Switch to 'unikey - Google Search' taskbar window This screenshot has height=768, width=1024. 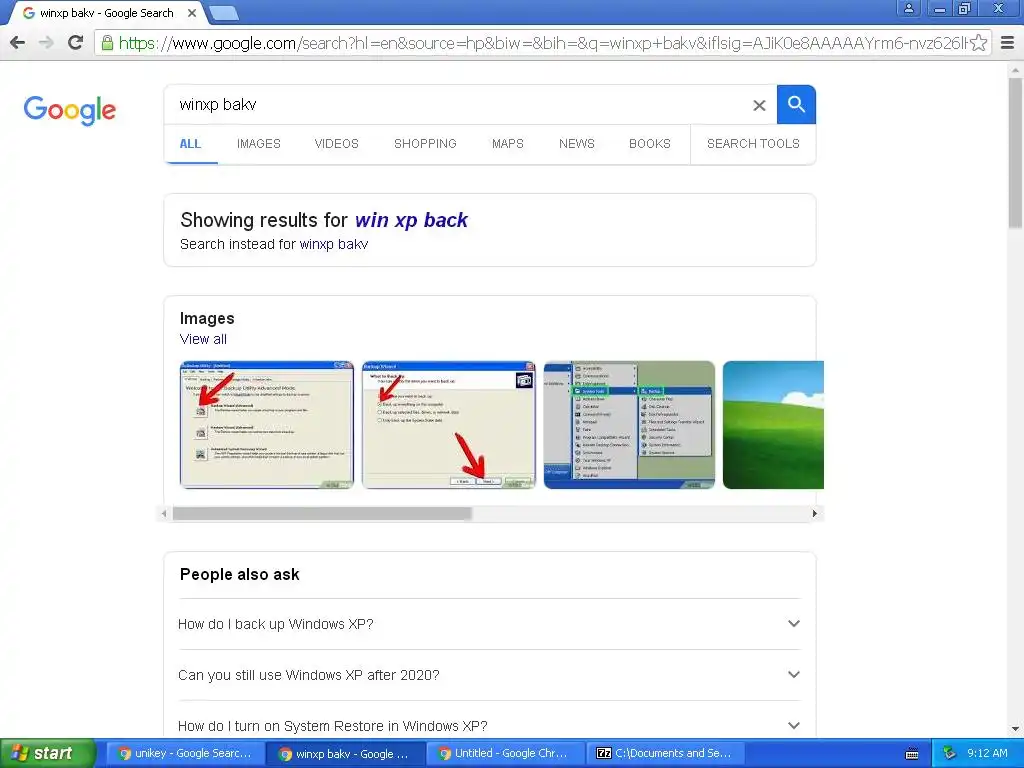point(185,753)
